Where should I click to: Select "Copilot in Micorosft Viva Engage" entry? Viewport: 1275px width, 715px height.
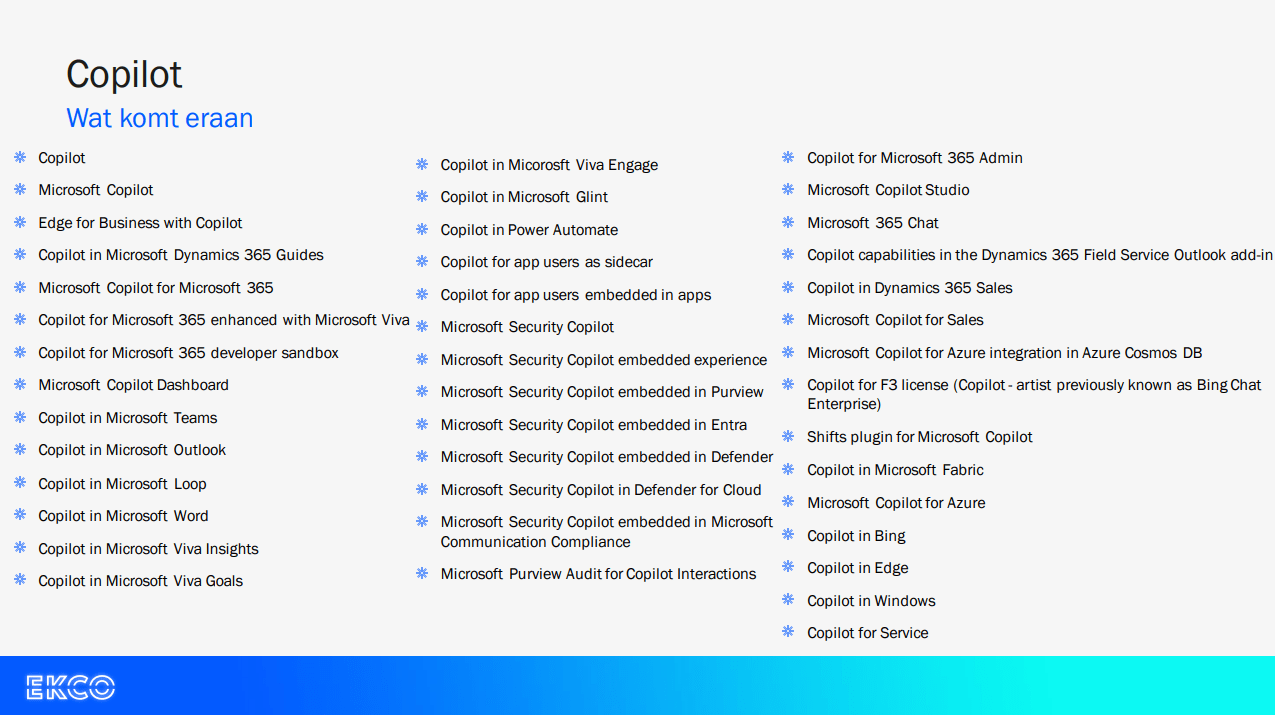click(x=548, y=164)
